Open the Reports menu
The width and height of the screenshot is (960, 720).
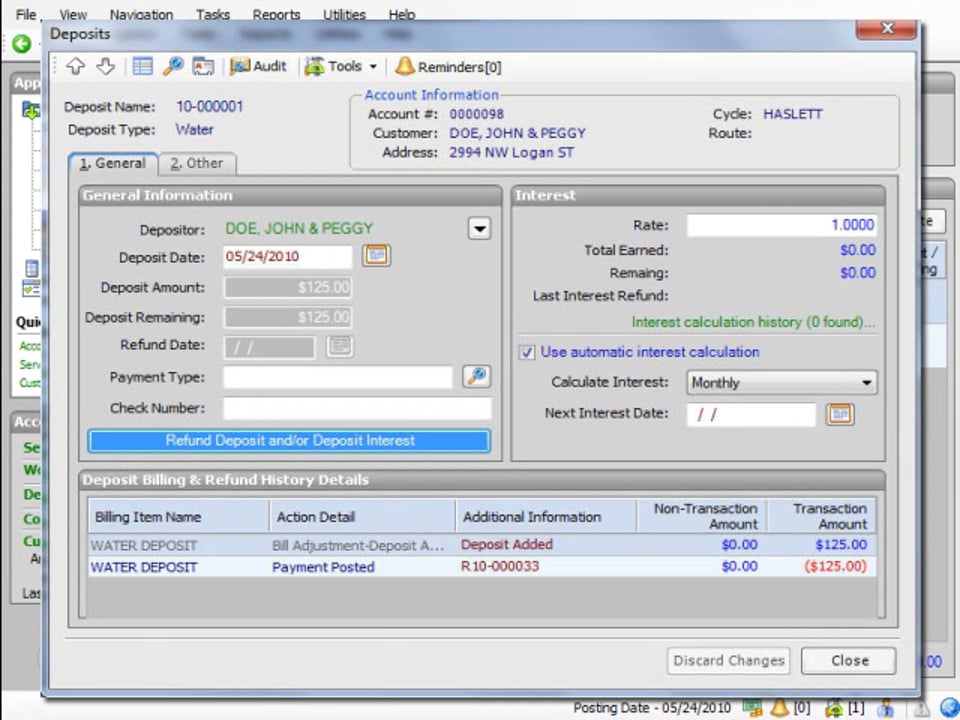276,15
